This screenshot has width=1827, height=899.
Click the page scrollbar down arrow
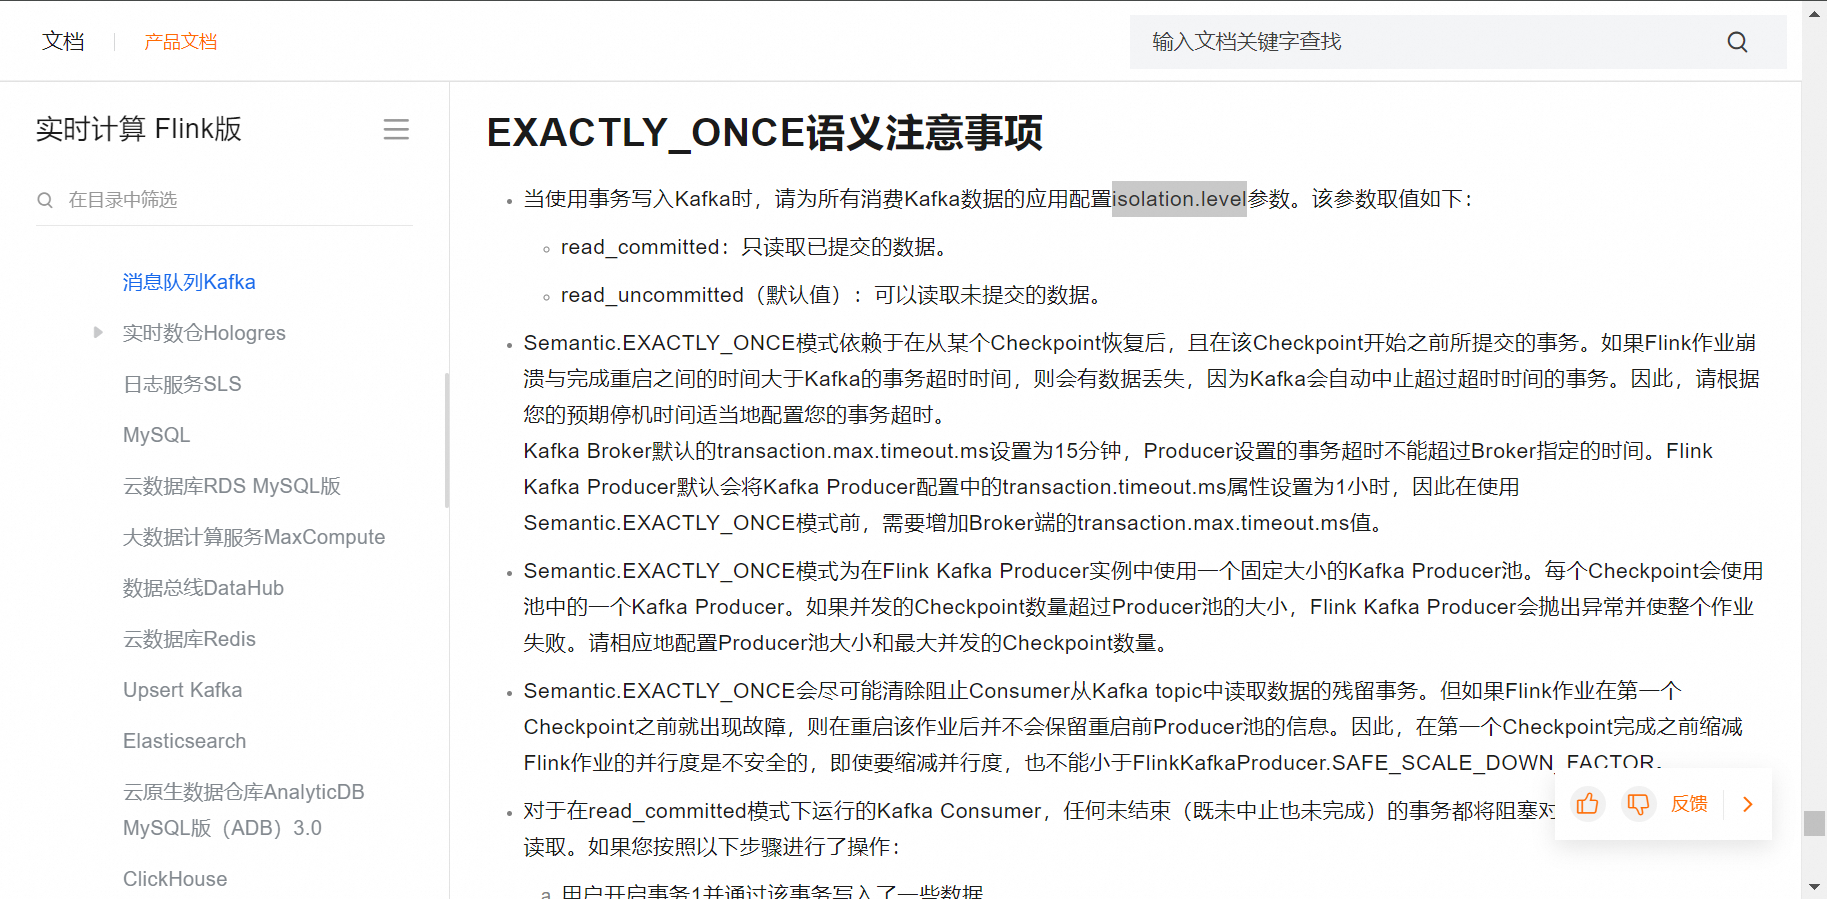(1814, 887)
